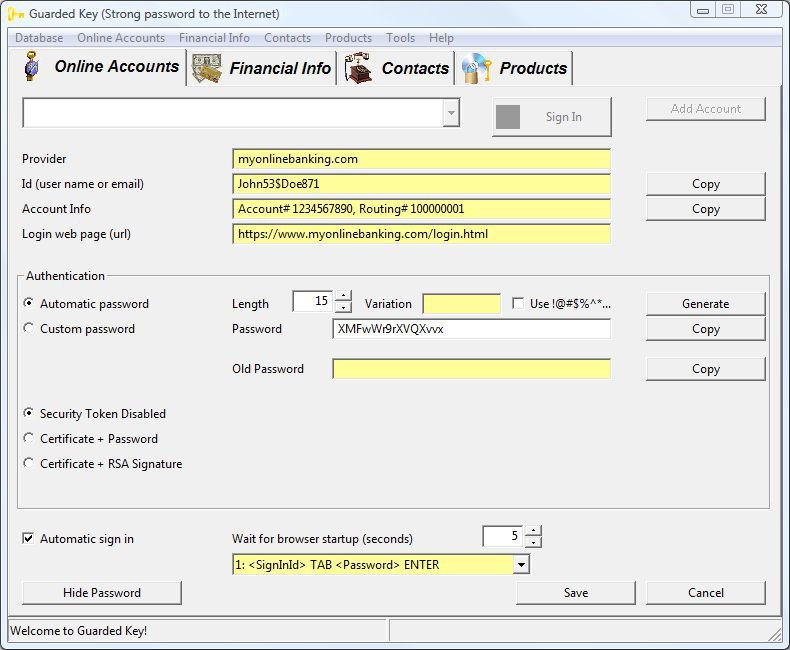This screenshot has height=650, width=790.
Task: Click the Length number field showing 15
Action: [313, 301]
